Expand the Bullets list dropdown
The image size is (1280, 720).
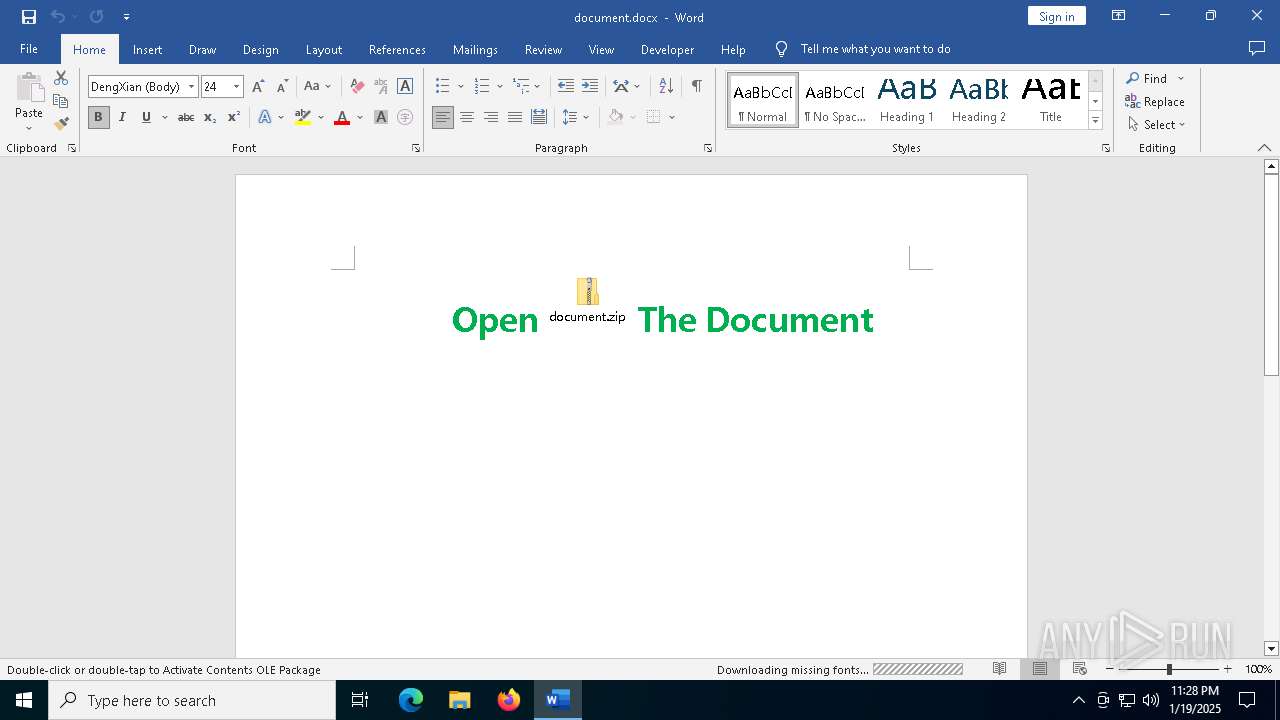tap(460, 86)
